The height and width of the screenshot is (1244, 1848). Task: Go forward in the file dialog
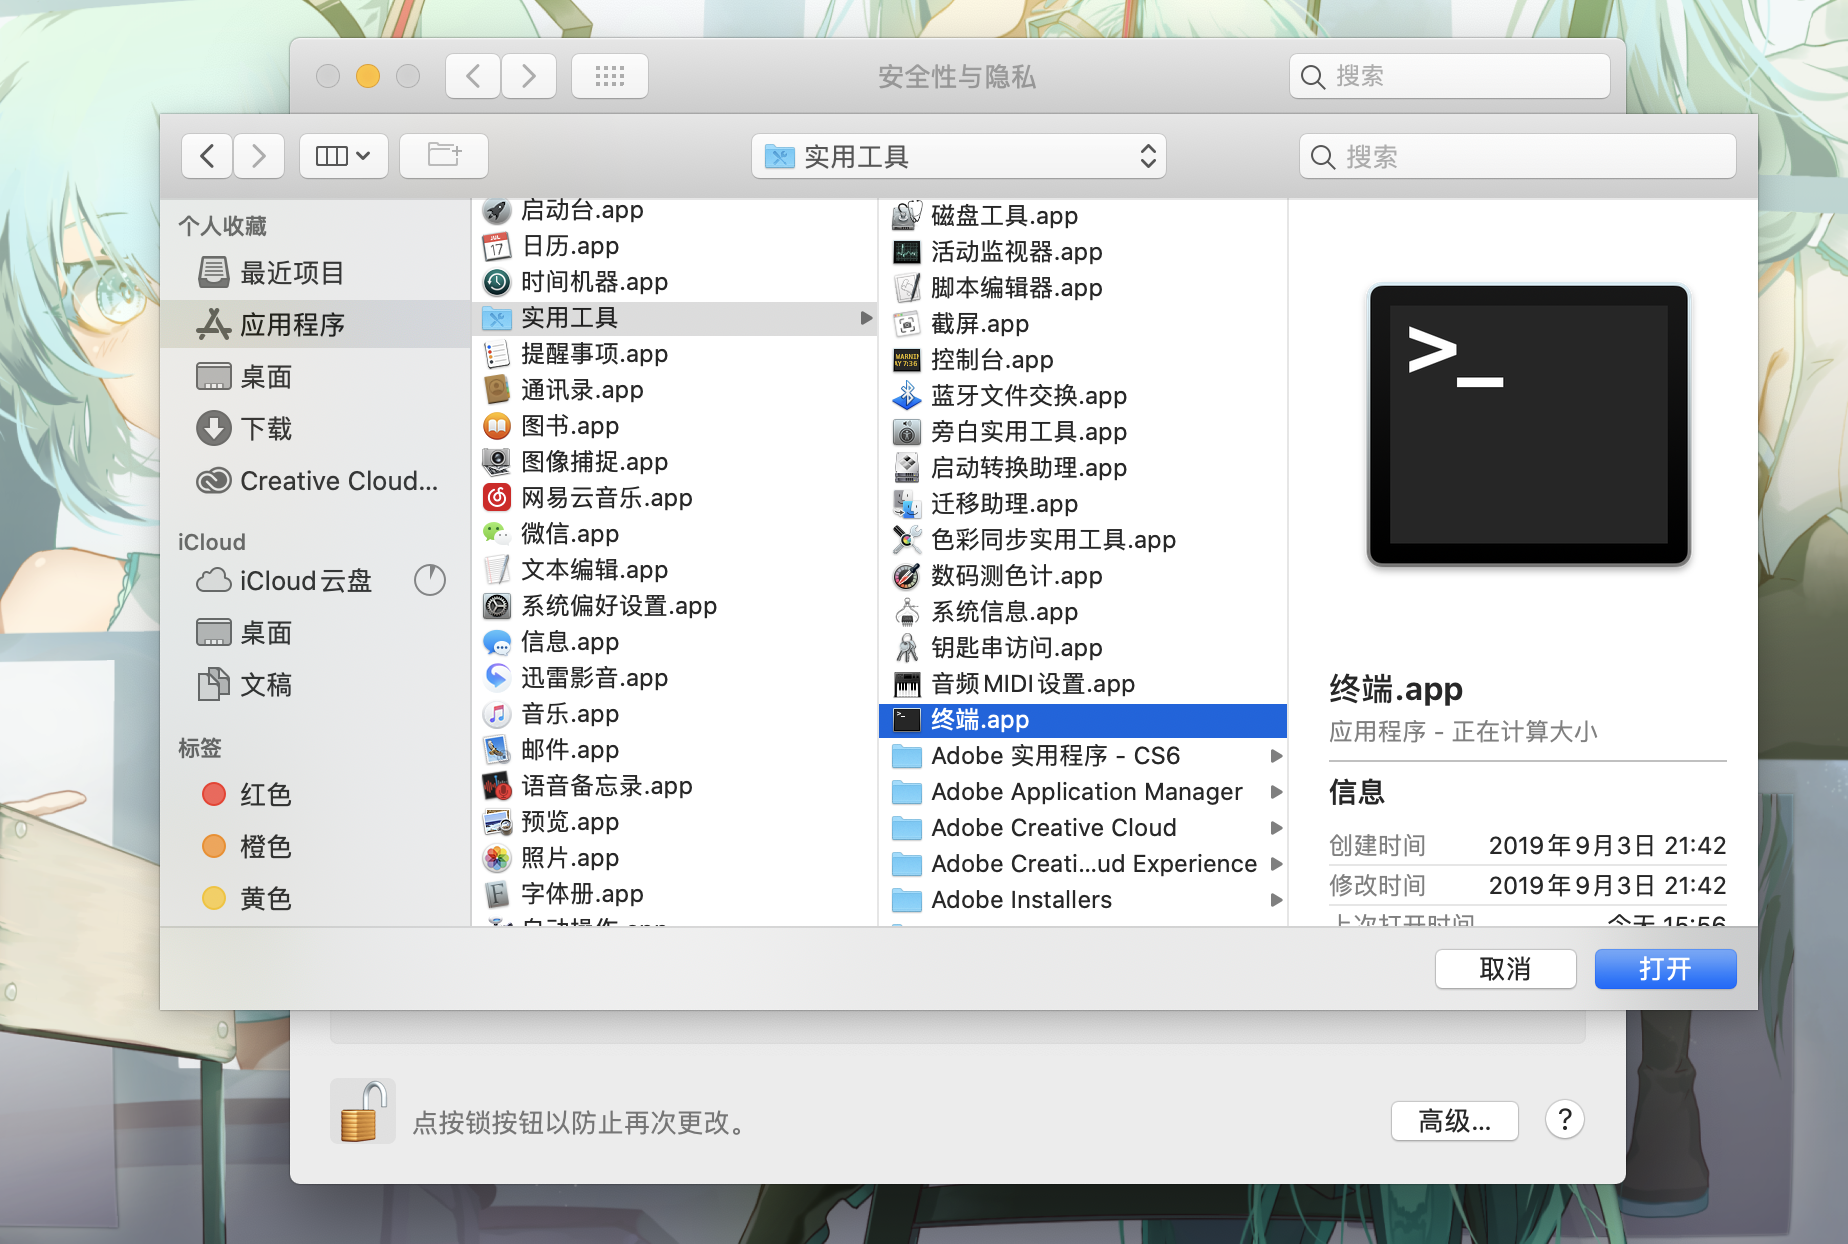point(259,156)
